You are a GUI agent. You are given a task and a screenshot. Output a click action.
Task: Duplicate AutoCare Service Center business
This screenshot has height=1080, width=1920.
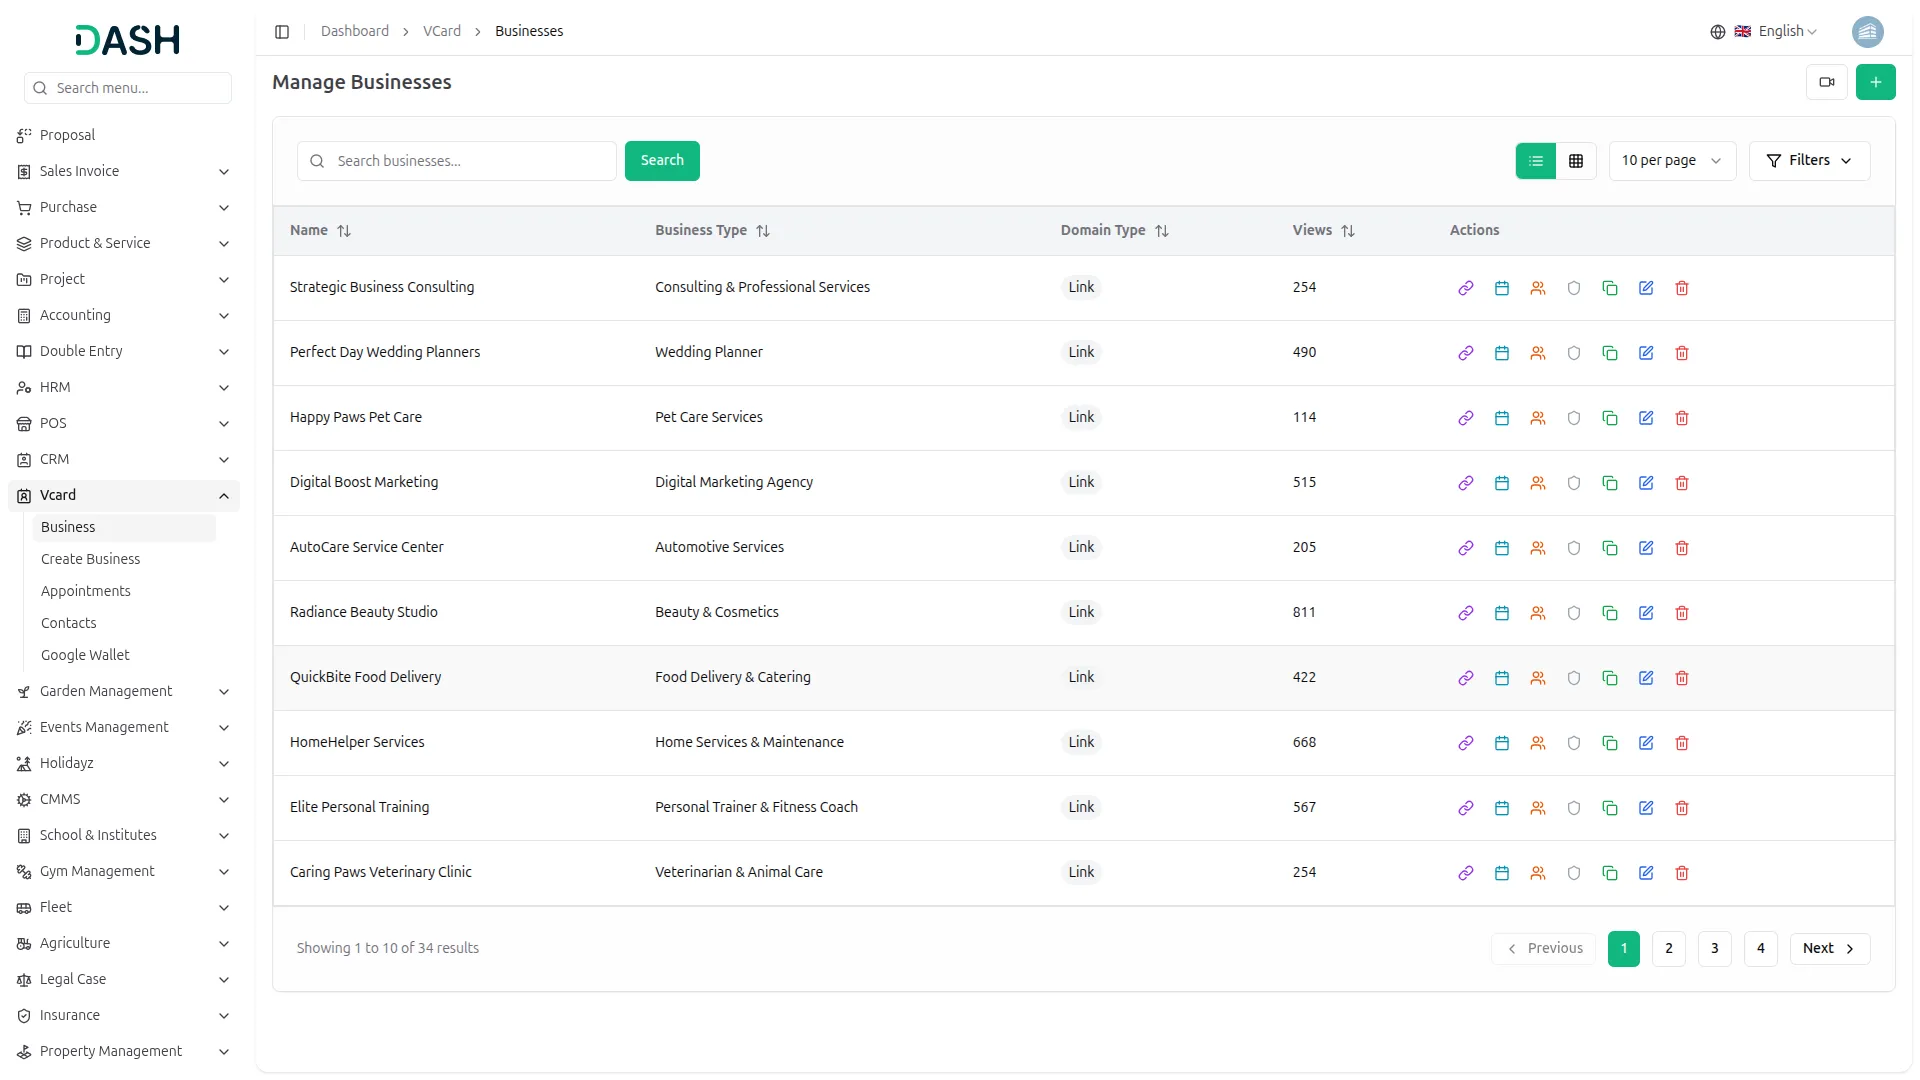tap(1610, 548)
